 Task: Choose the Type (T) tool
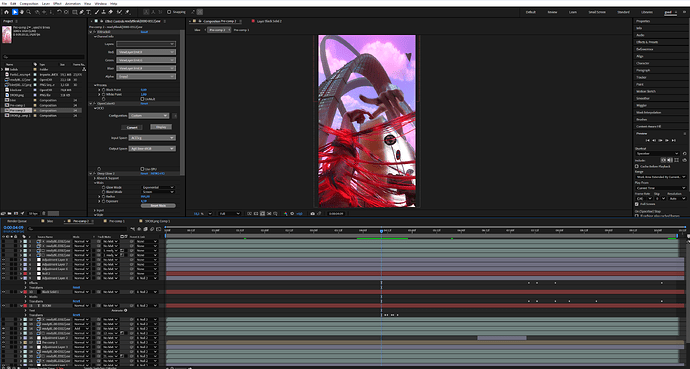tap(88, 12)
